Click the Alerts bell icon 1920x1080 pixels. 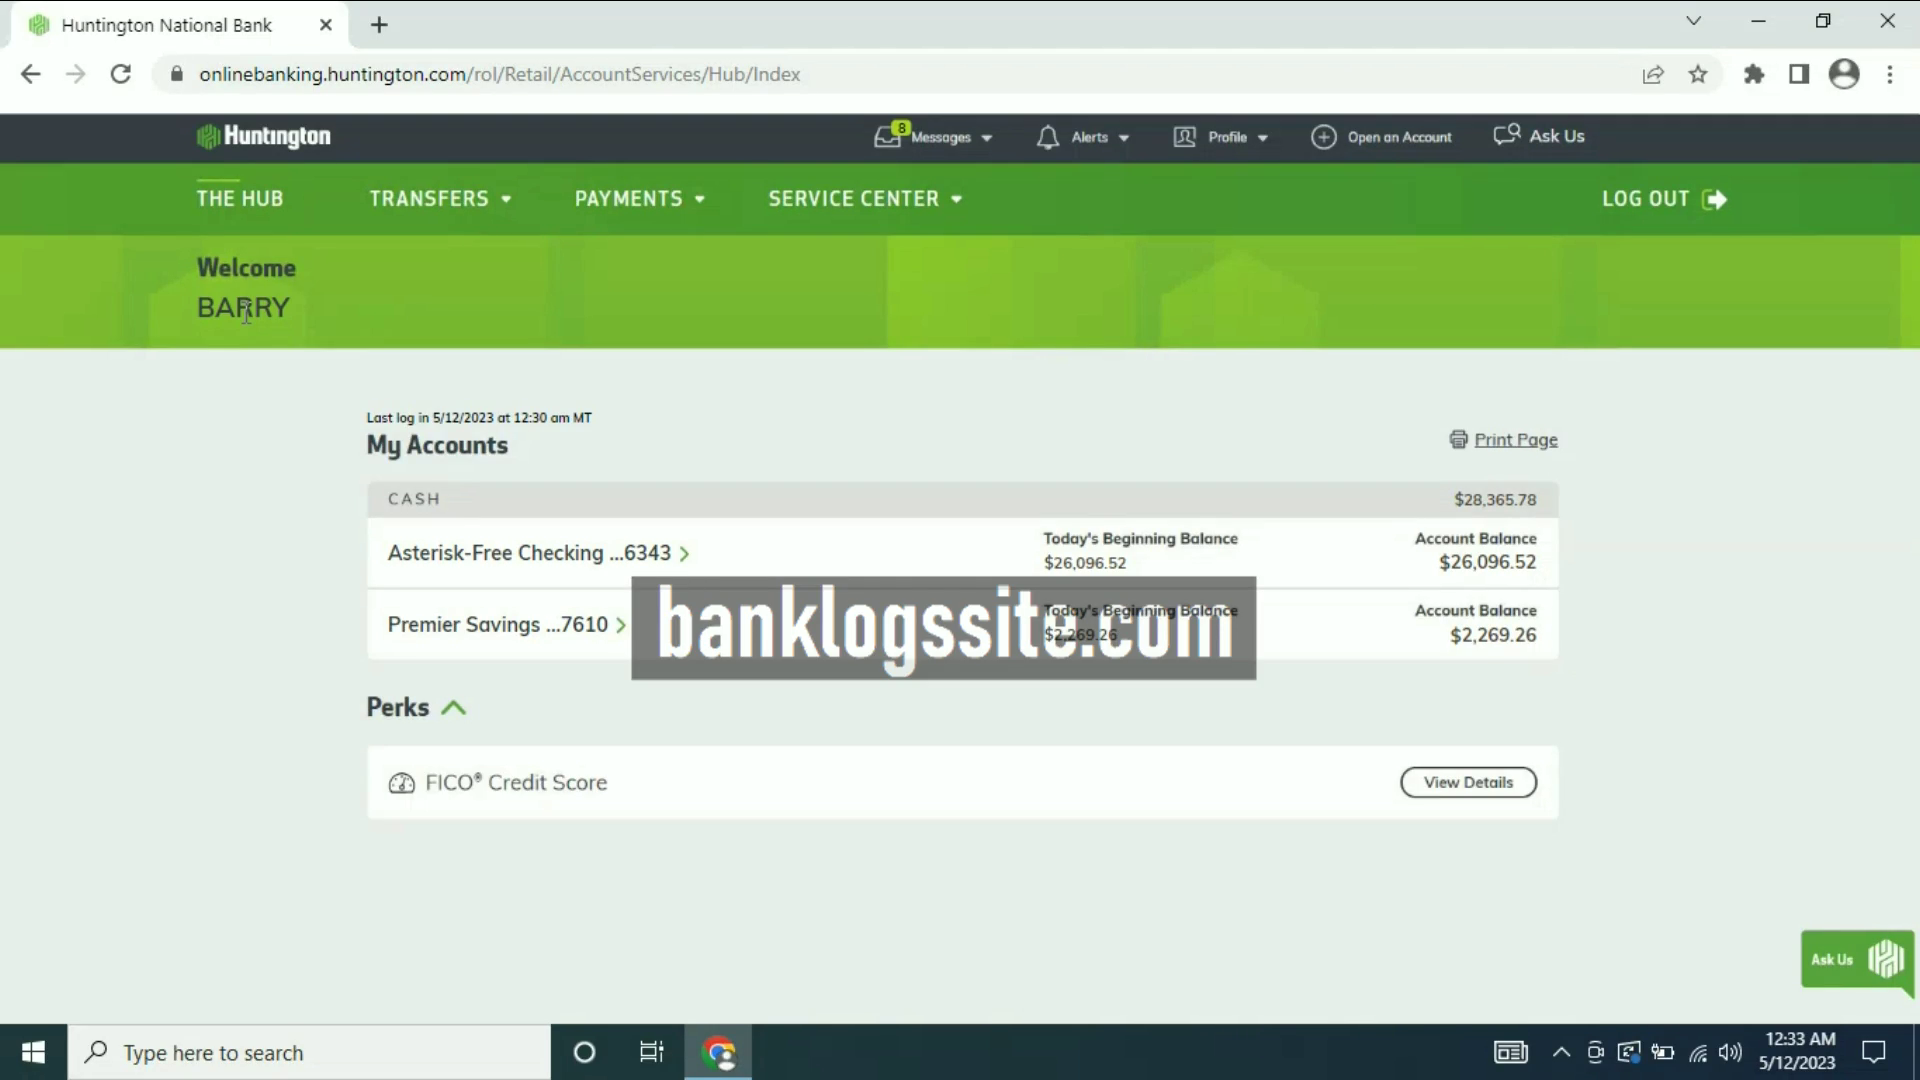click(x=1047, y=136)
